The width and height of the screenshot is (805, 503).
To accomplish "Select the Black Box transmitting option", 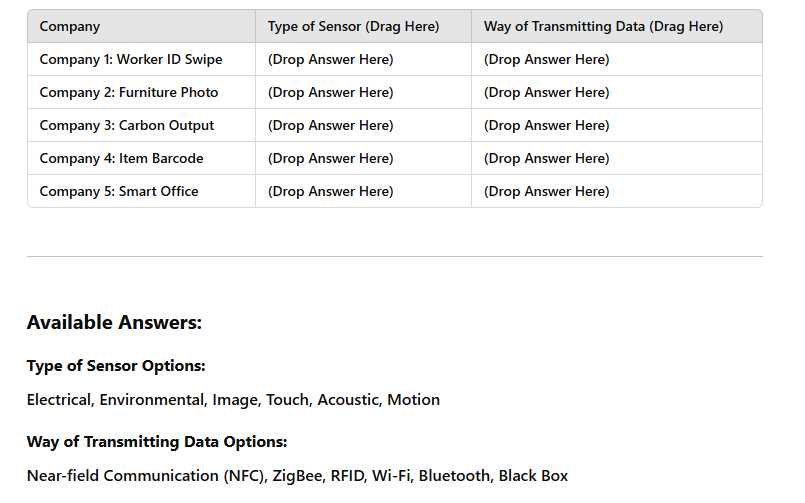I will click(533, 476).
